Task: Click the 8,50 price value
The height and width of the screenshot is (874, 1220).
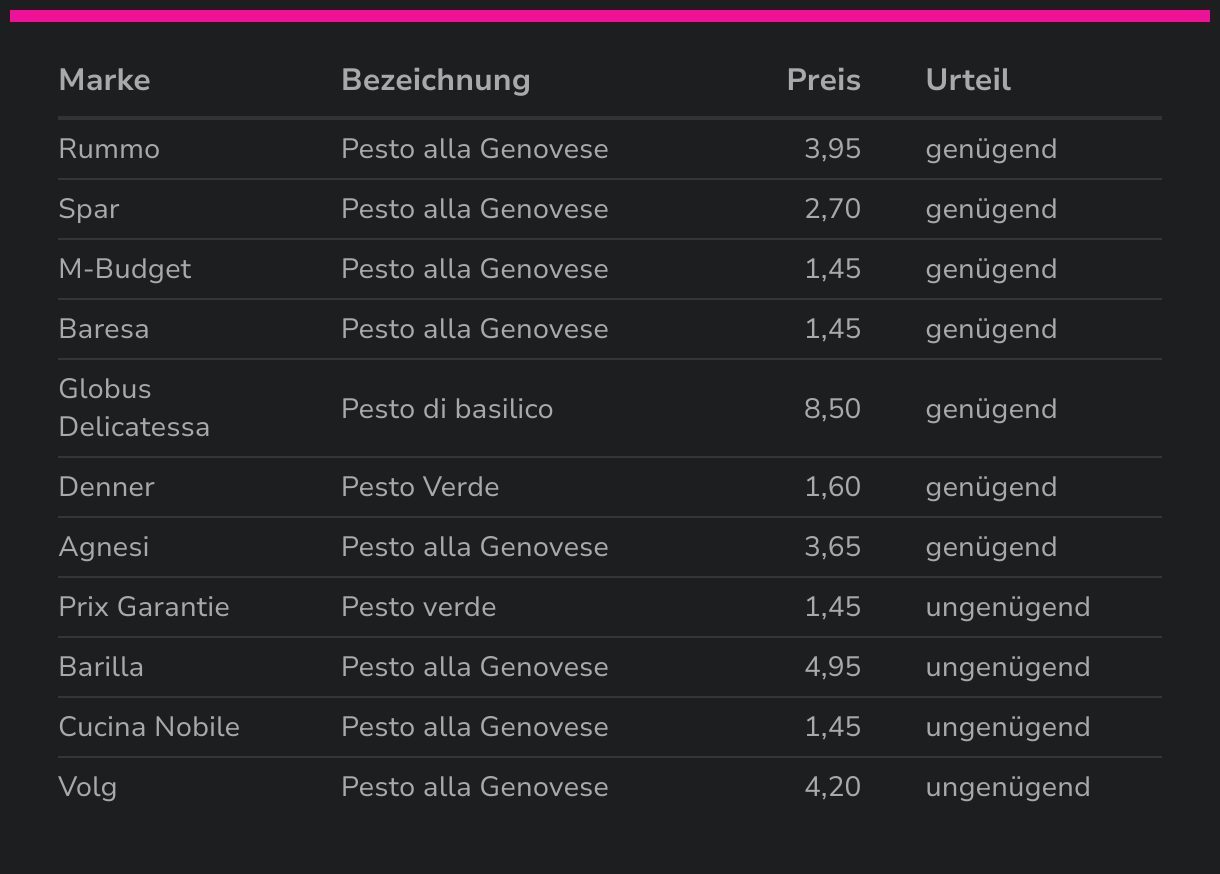Action: 832,409
